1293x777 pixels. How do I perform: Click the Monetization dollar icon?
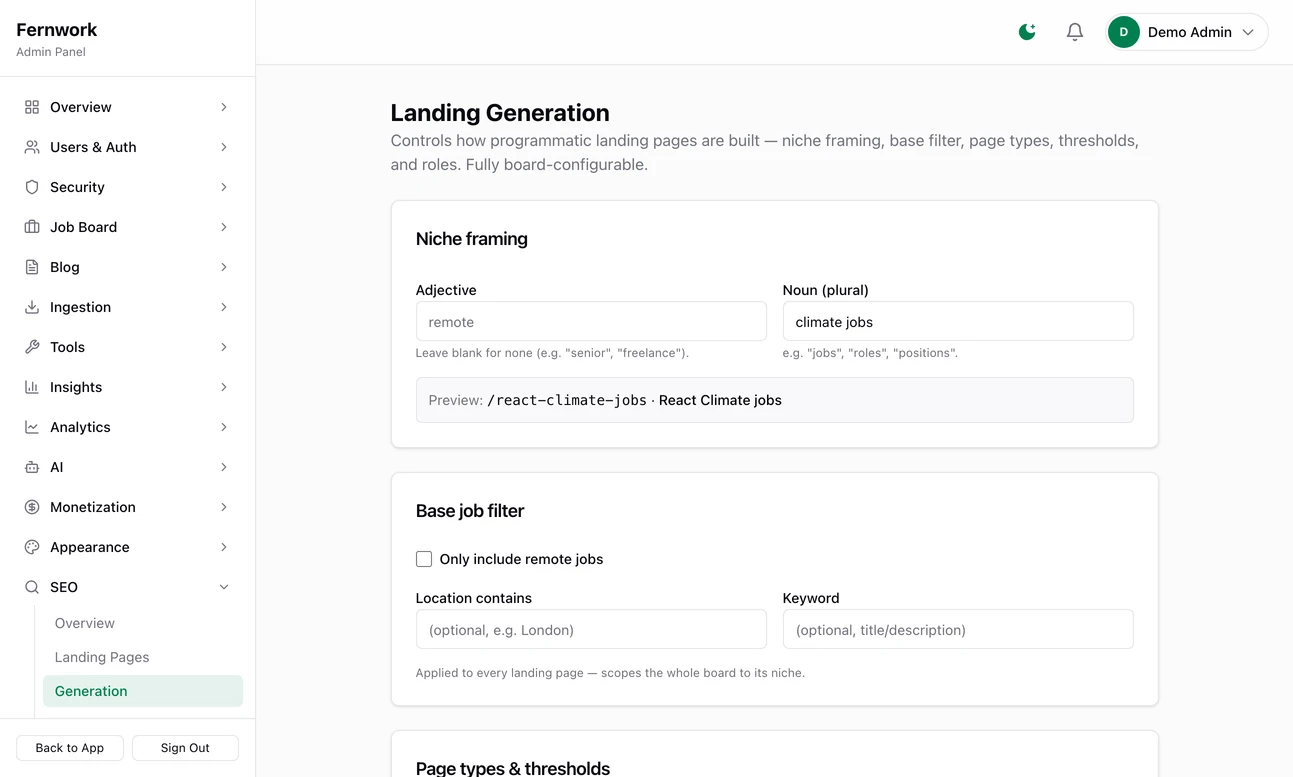point(32,507)
